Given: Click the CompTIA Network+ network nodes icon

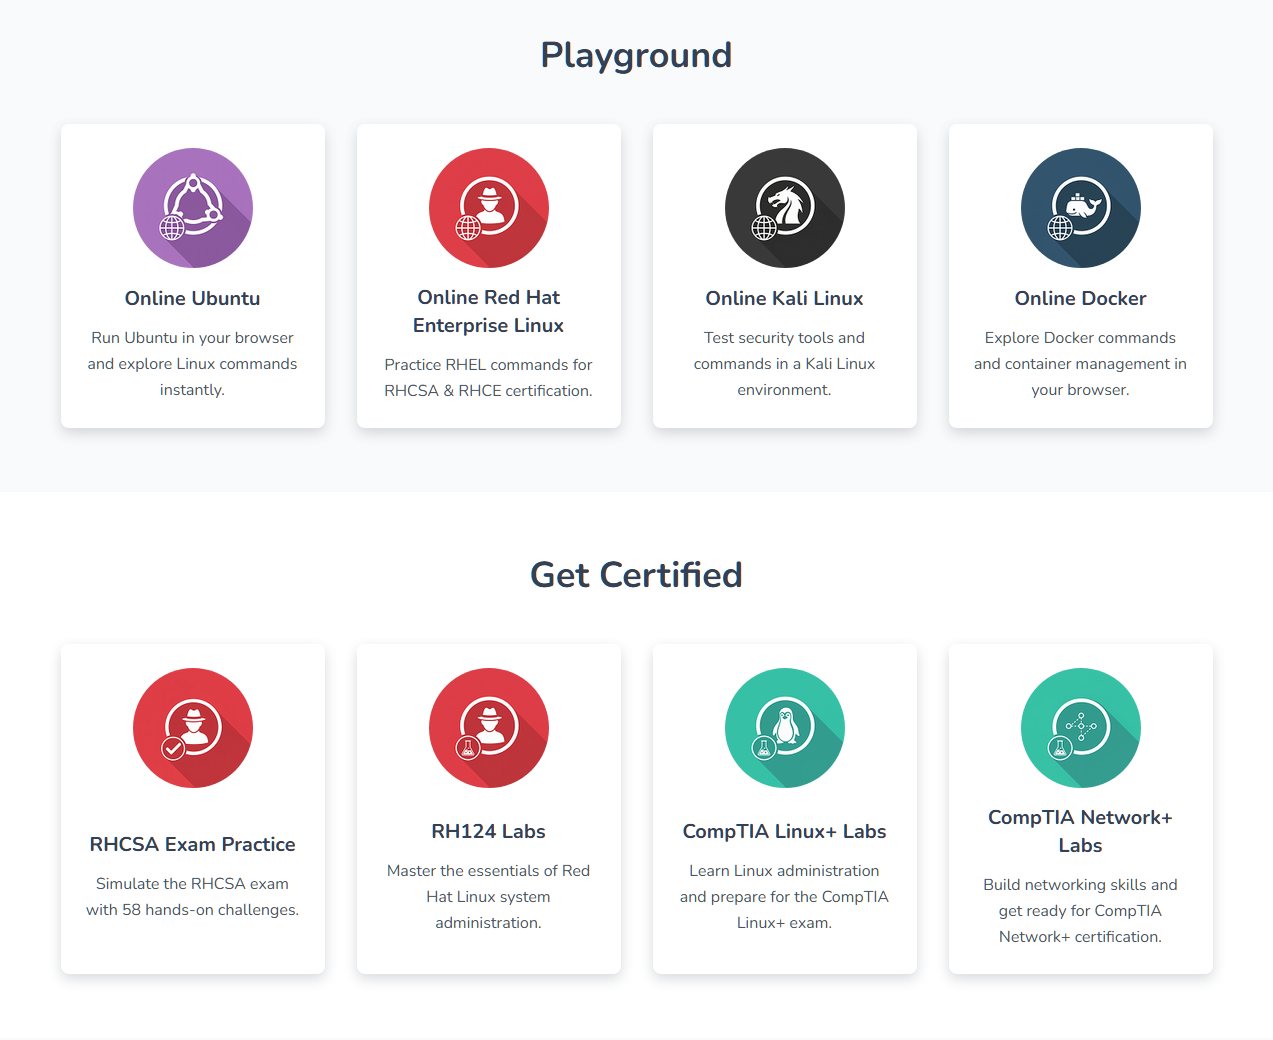Looking at the screenshot, I should 1081,728.
